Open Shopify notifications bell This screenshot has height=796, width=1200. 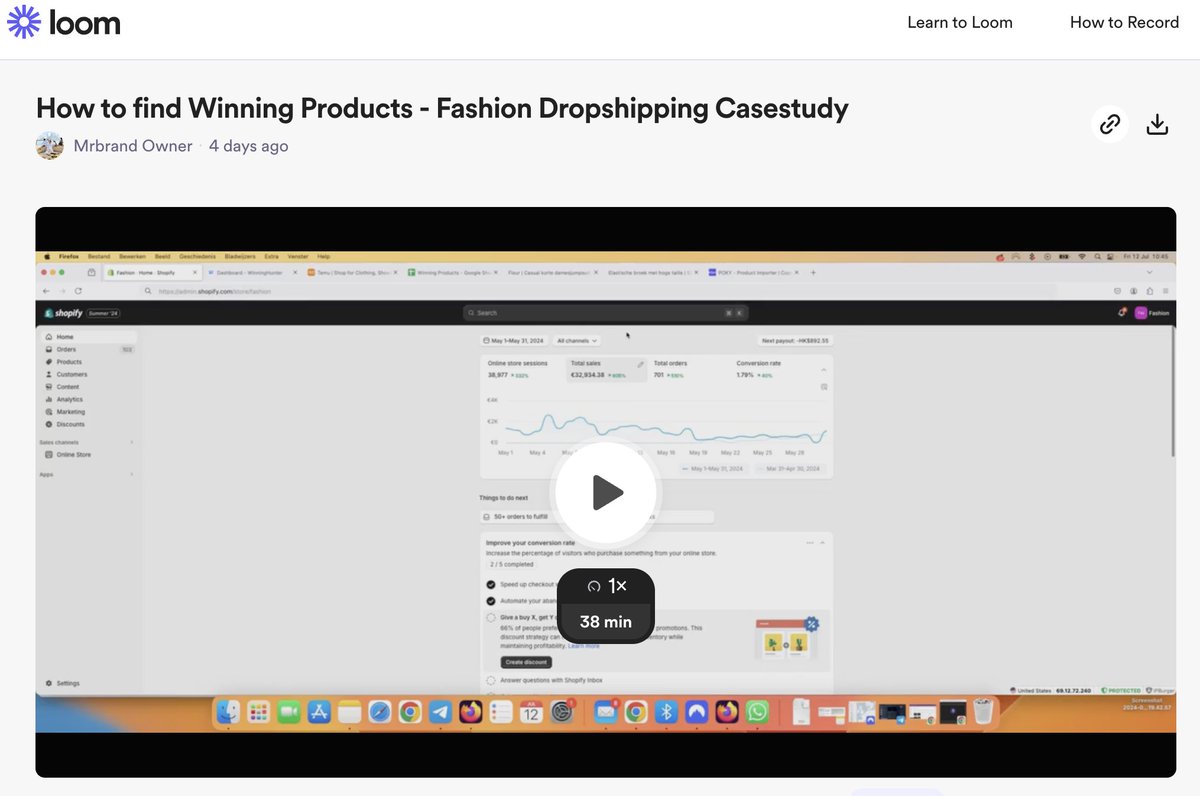tap(1122, 313)
